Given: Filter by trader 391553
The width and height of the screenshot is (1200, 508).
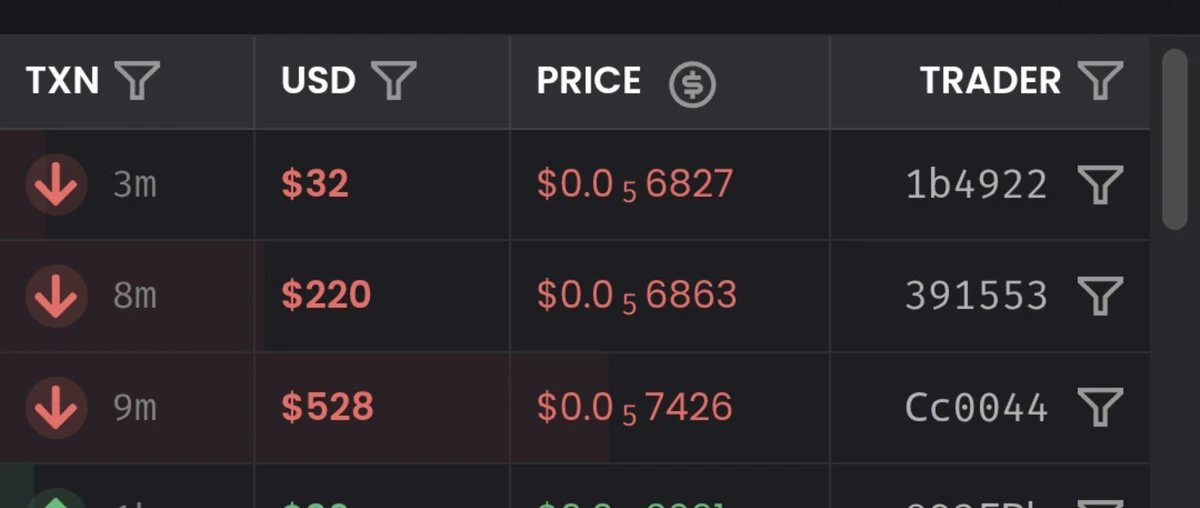Looking at the screenshot, I should 1100,296.
